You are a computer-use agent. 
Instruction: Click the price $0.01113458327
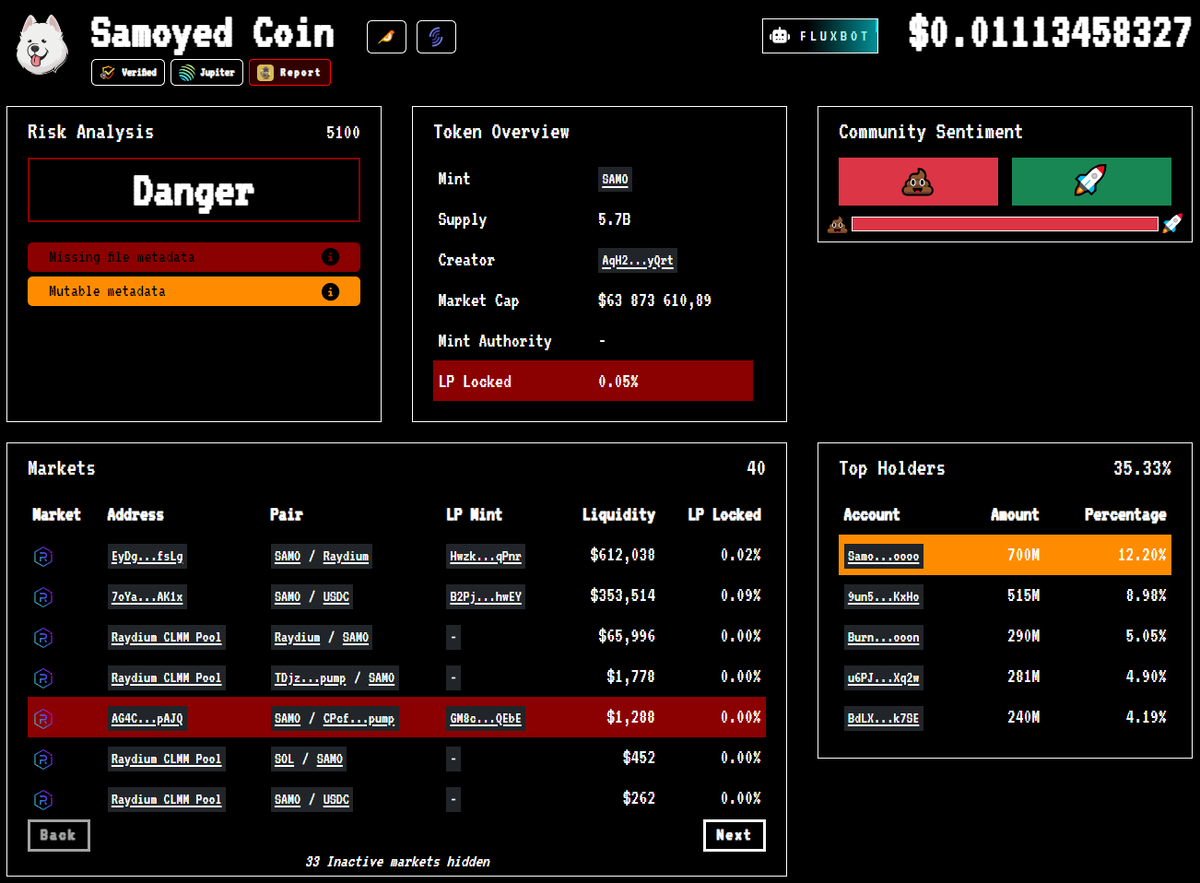[1050, 33]
